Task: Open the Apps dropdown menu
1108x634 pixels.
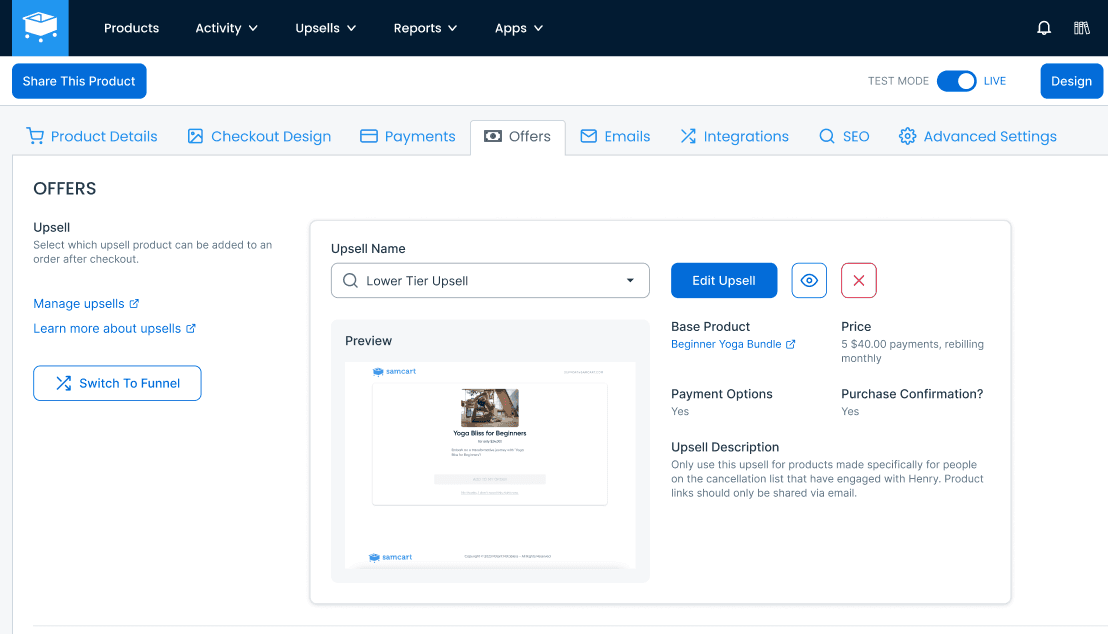Action: [x=519, y=28]
